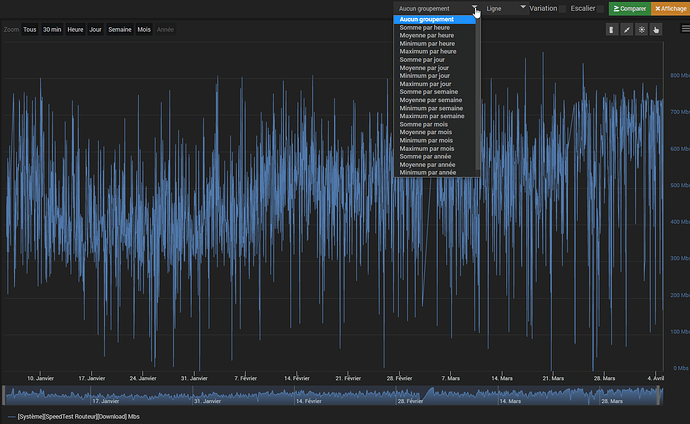Set zoom range to 30 min
Screen dimensions: 690x424
click(52, 30)
